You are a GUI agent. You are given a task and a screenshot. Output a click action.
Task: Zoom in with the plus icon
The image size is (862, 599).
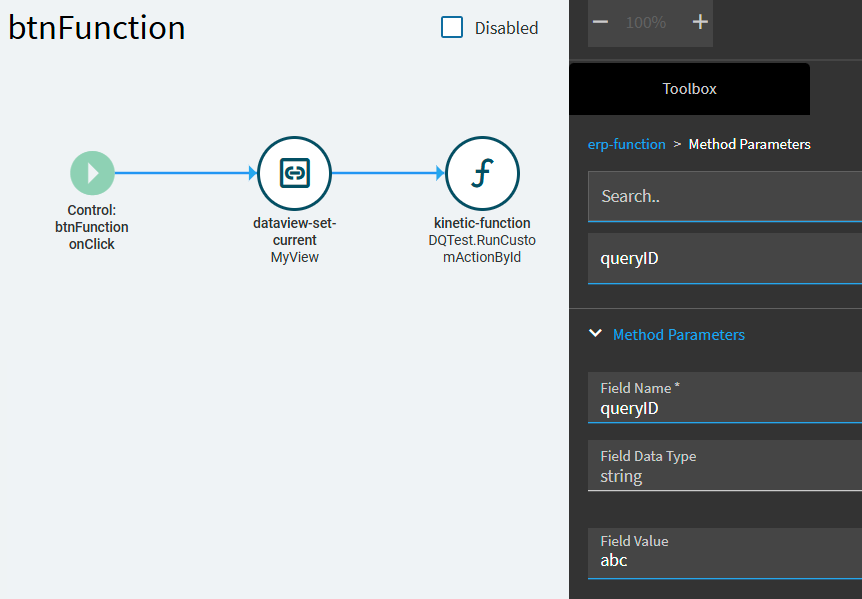(x=700, y=22)
